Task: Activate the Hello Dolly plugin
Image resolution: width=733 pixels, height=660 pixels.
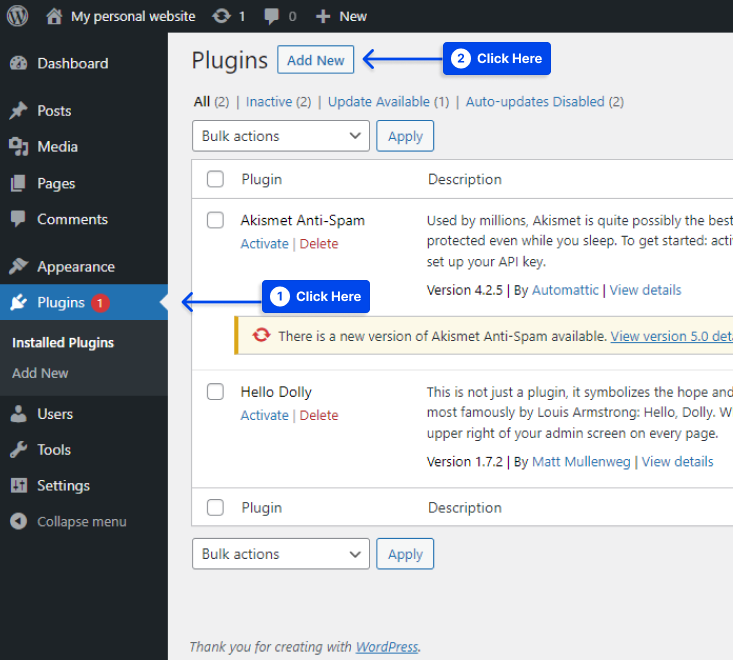Action: [x=264, y=415]
